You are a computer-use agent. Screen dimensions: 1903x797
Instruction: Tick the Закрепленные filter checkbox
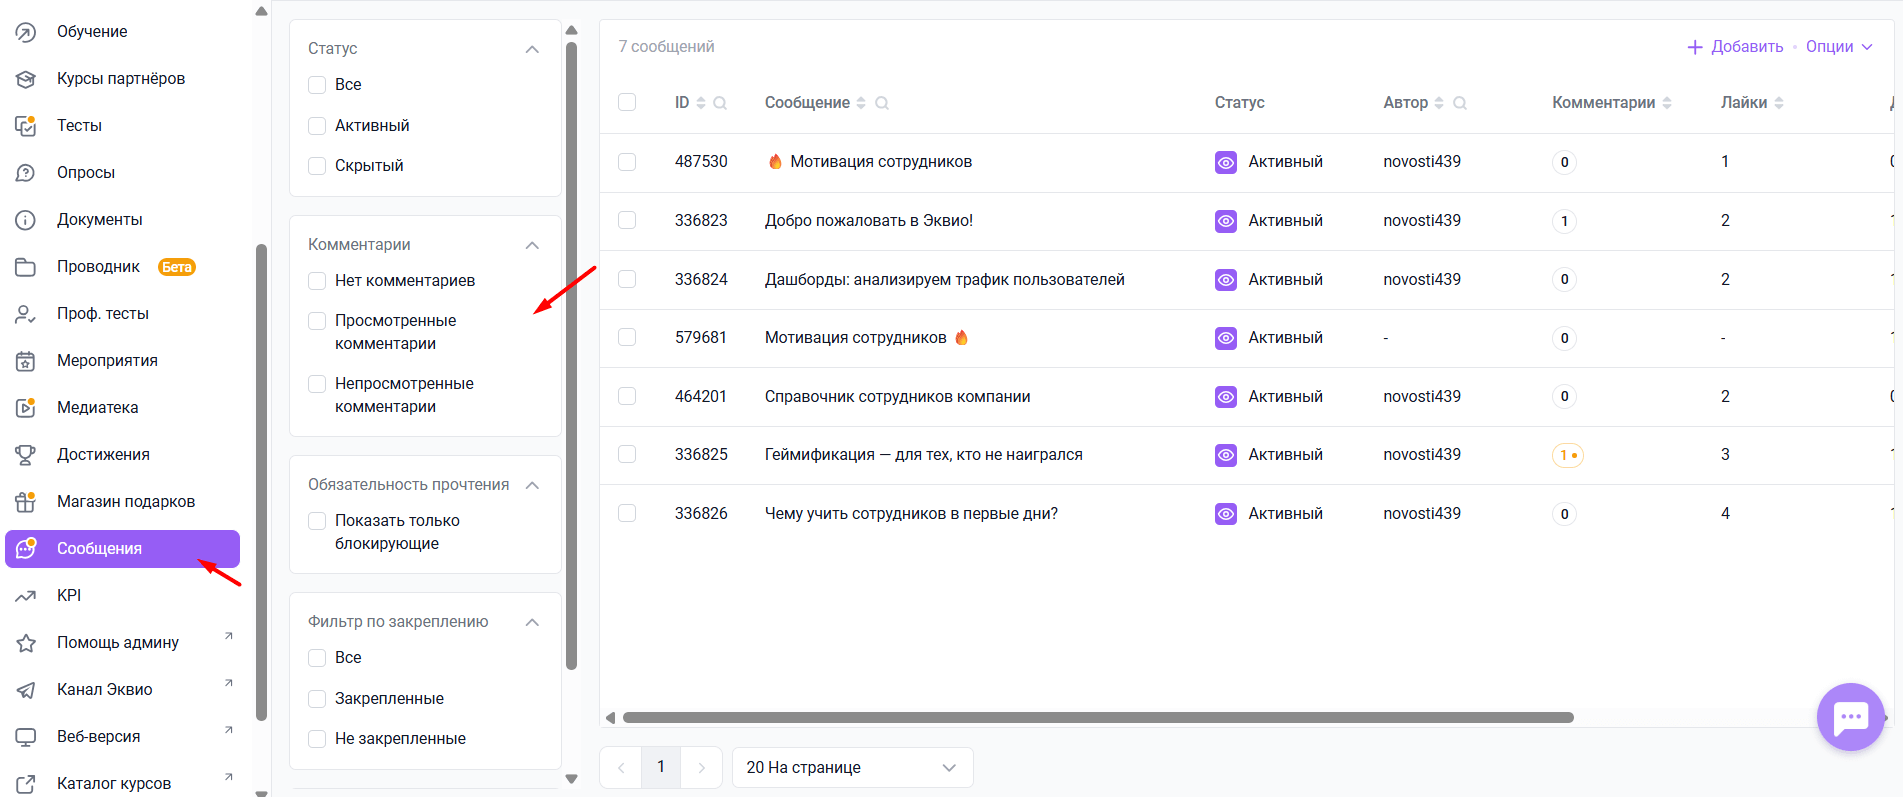coord(317,699)
